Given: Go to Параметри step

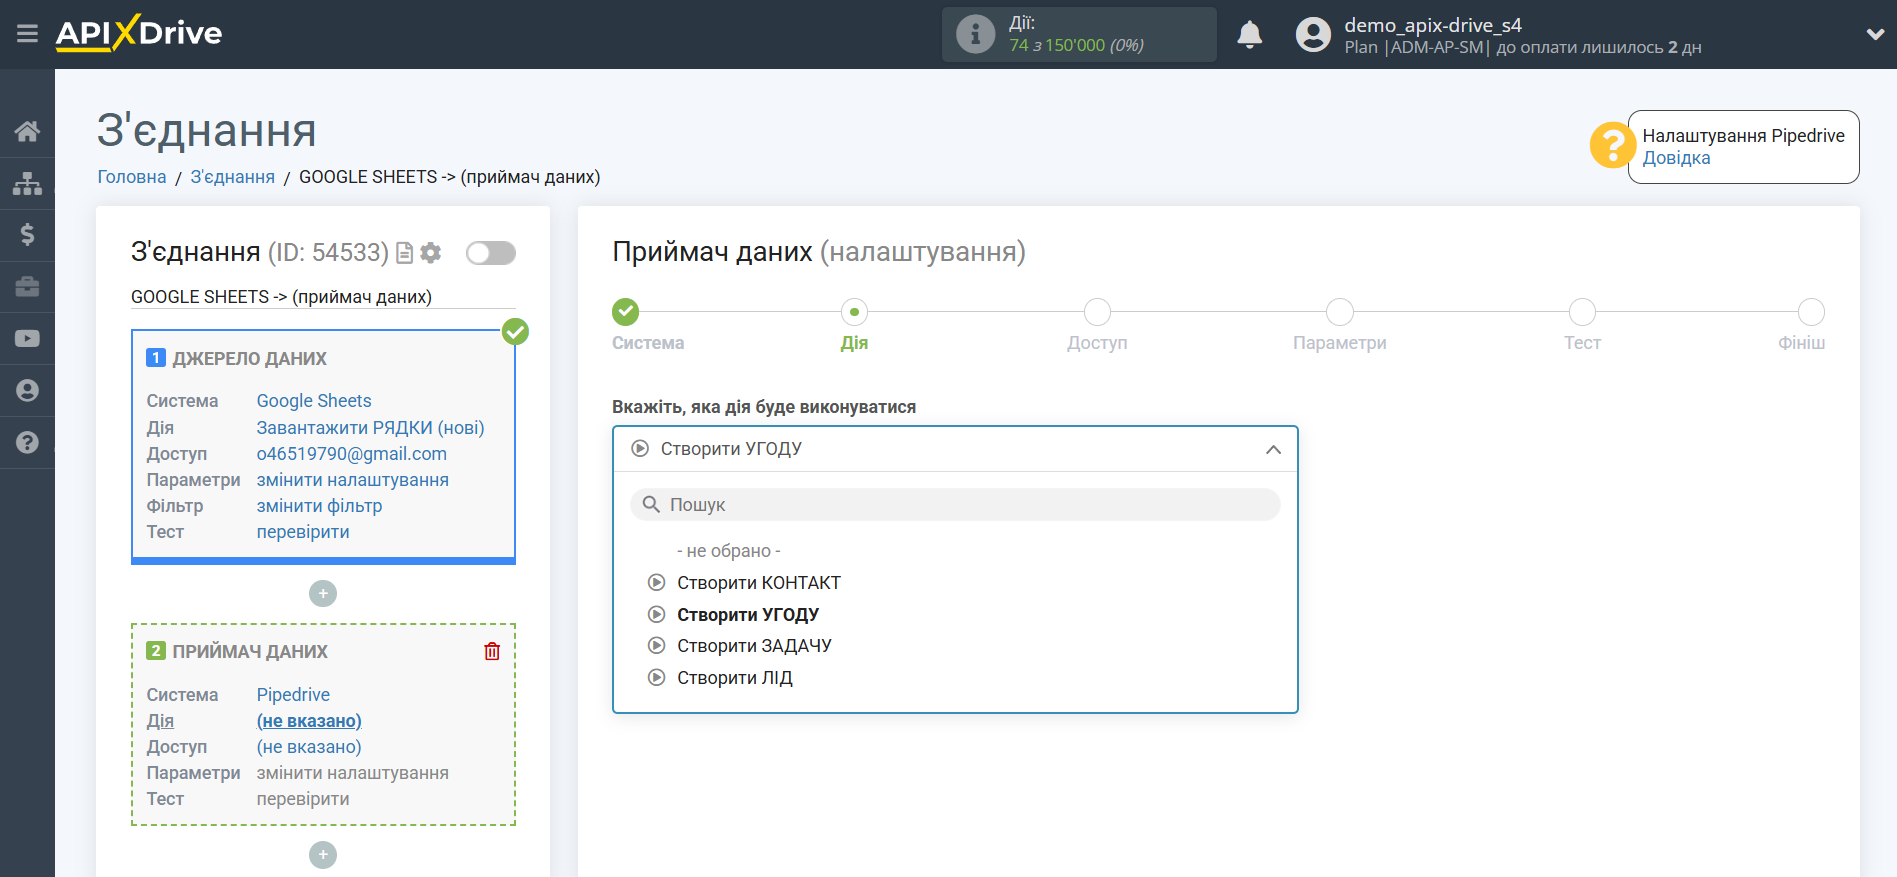Looking at the screenshot, I should [1340, 312].
